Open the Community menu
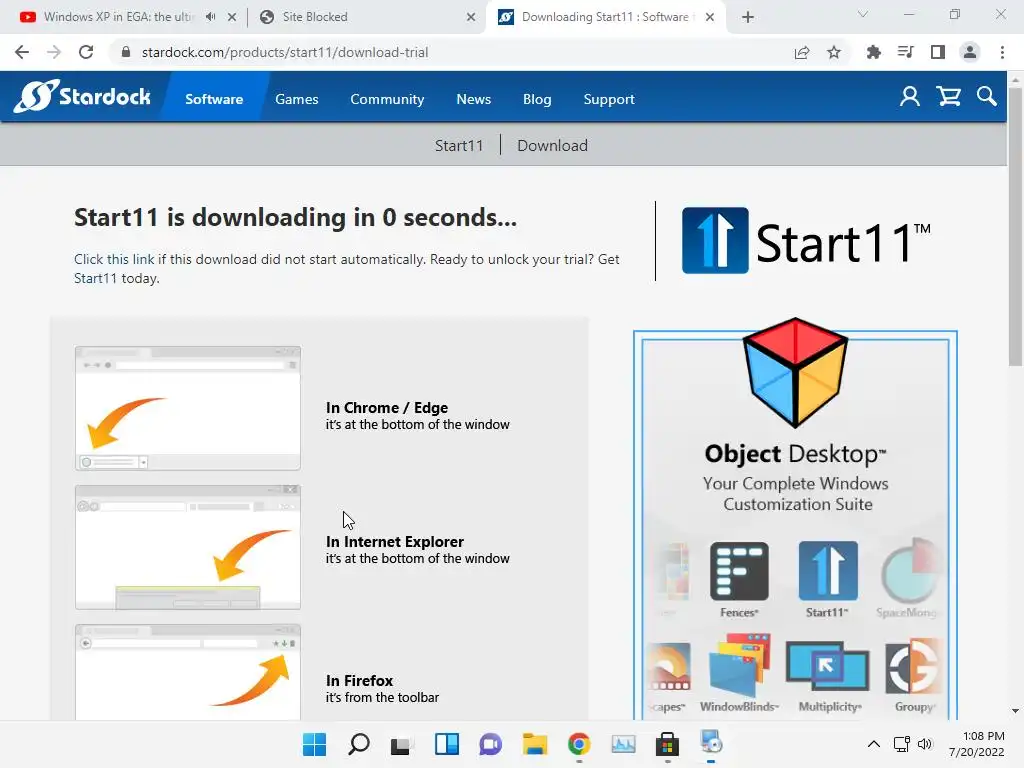This screenshot has width=1024, height=768. click(x=387, y=99)
